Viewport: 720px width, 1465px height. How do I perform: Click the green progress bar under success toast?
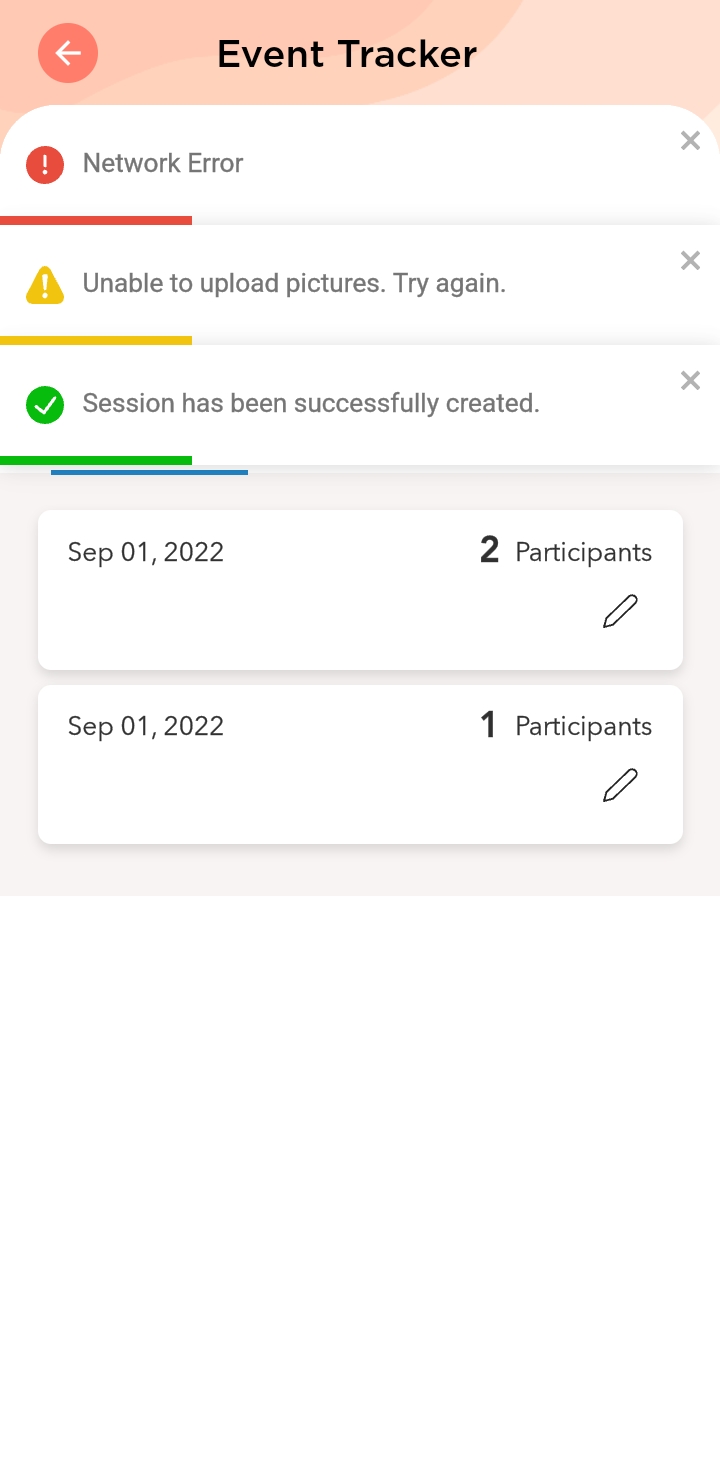click(x=96, y=460)
